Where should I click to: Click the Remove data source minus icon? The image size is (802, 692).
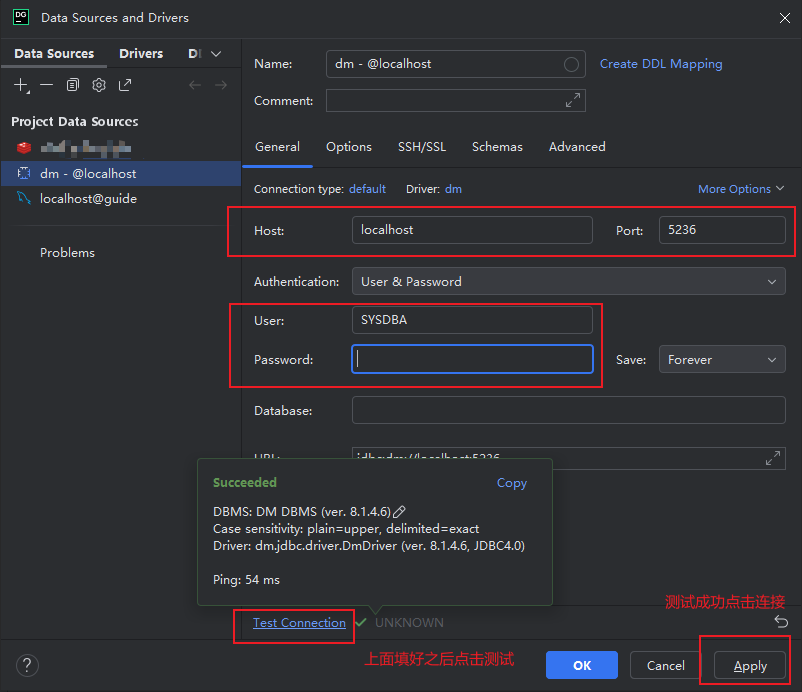(x=47, y=85)
